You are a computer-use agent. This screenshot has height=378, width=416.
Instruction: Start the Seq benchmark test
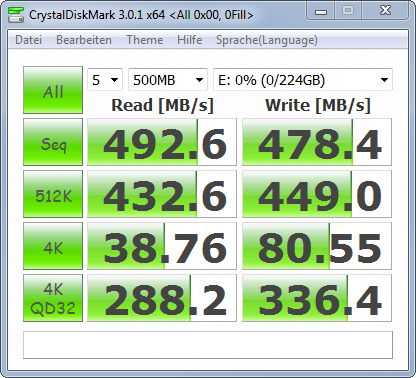(53, 142)
